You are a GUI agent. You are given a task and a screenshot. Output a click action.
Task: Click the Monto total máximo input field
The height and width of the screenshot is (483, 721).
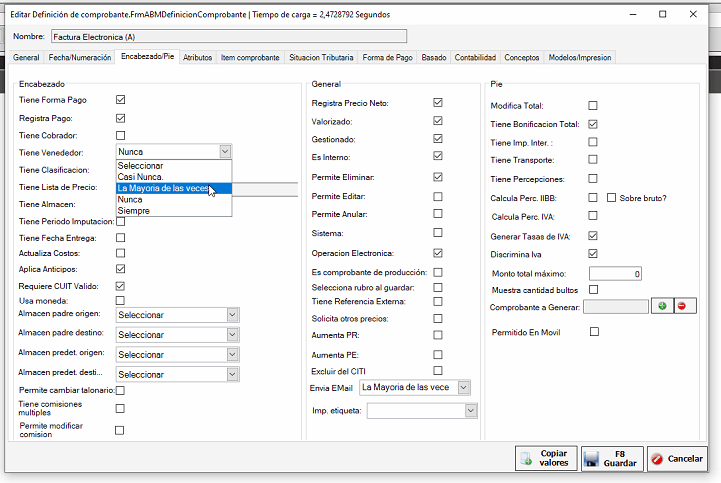pos(615,273)
